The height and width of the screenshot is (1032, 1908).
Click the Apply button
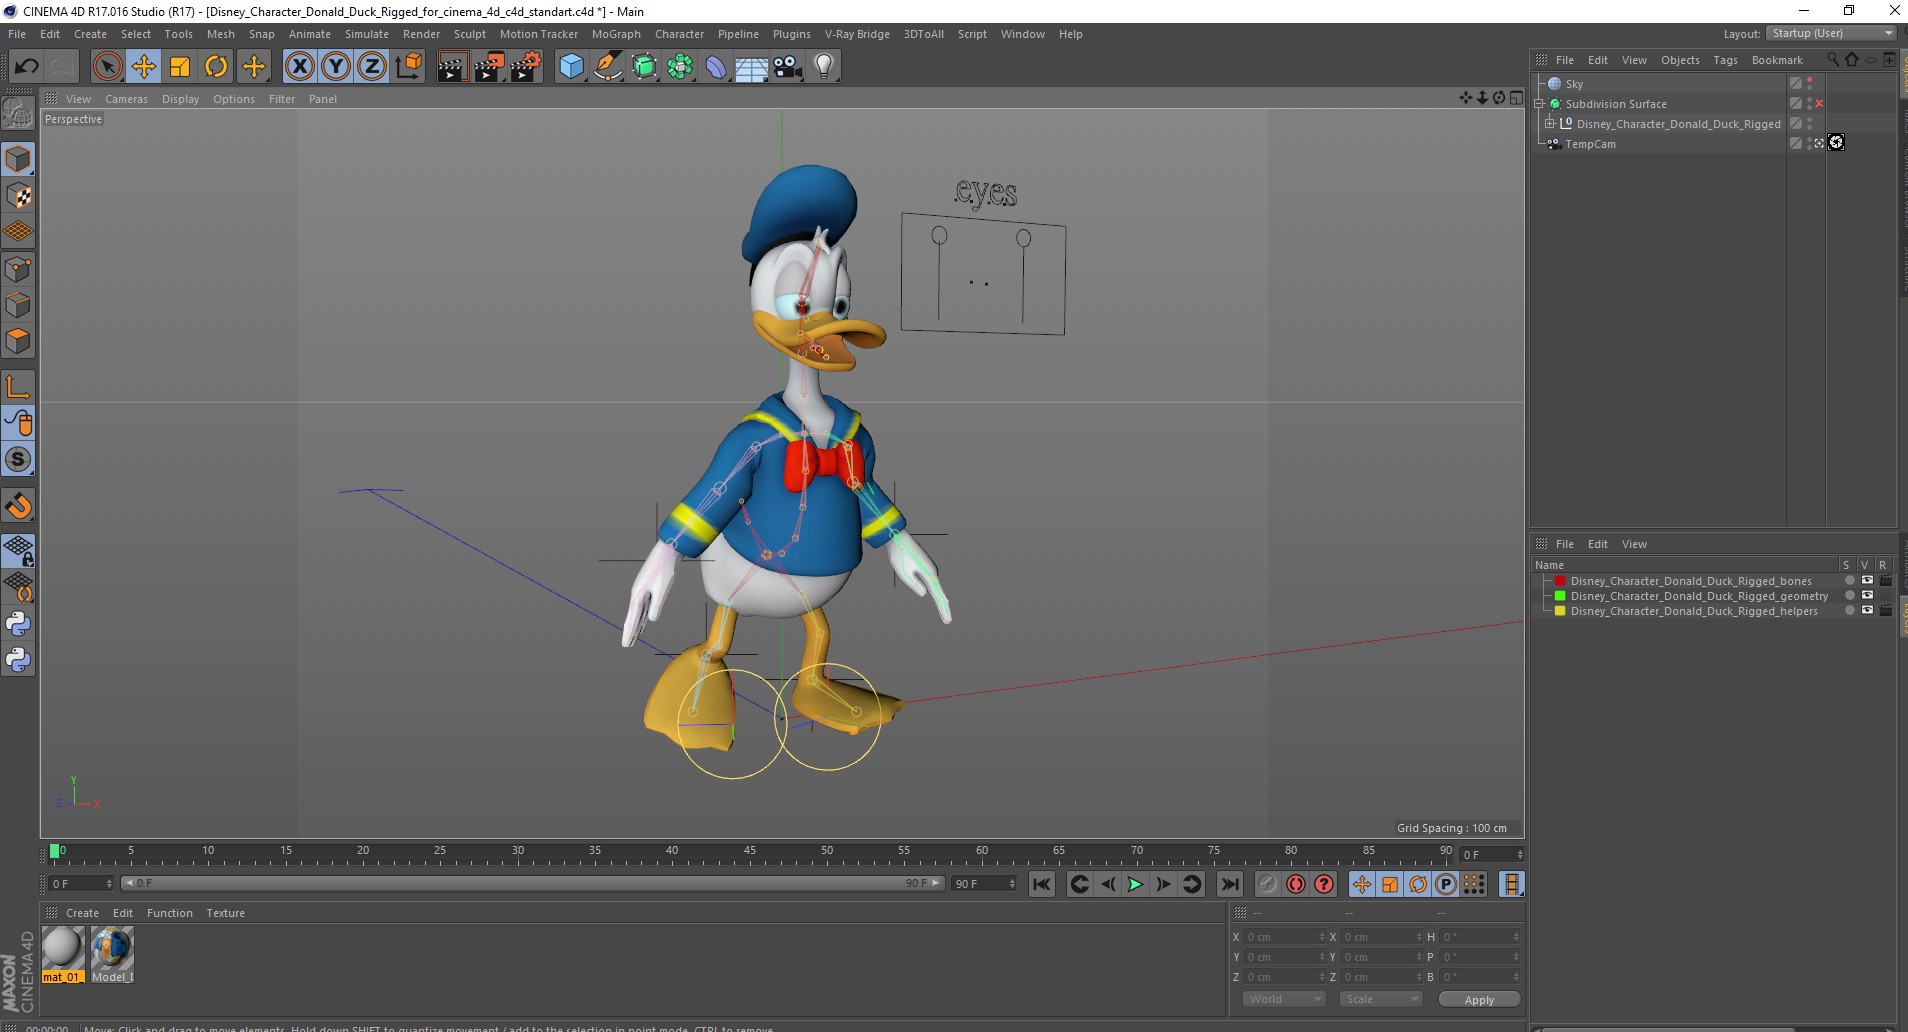tap(1479, 1000)
